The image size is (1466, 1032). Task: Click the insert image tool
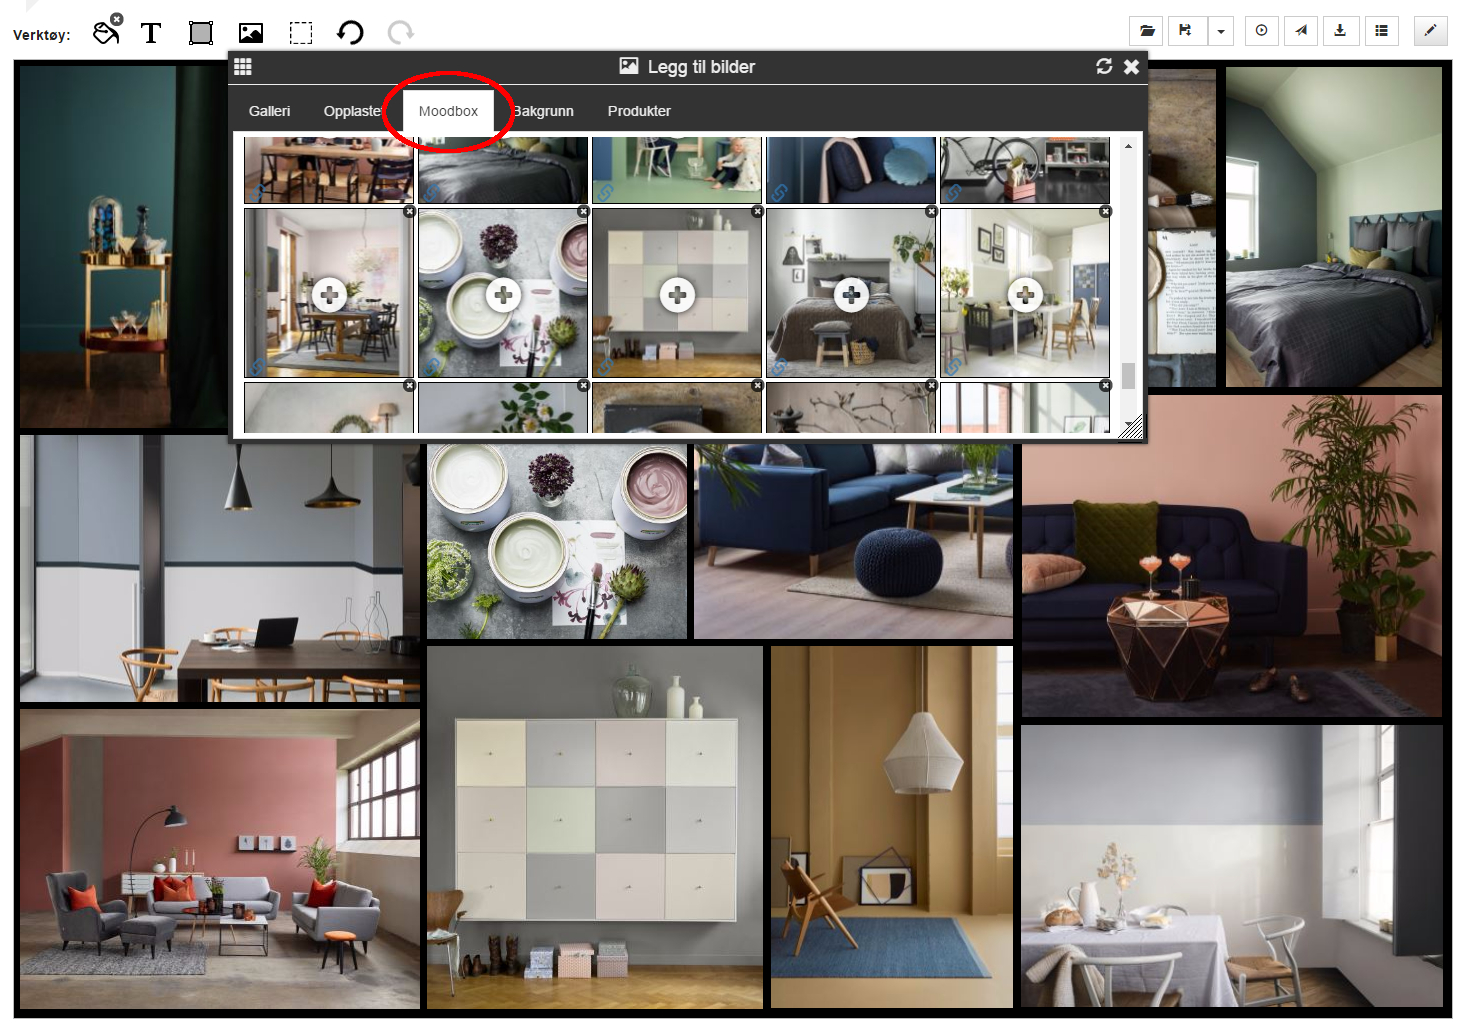coord(249,31)
